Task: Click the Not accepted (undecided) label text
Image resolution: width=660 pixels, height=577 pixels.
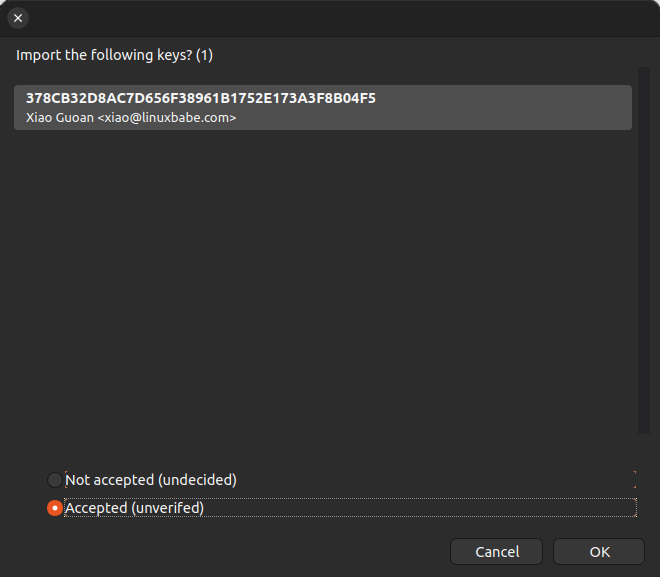Action: [151, 480]
